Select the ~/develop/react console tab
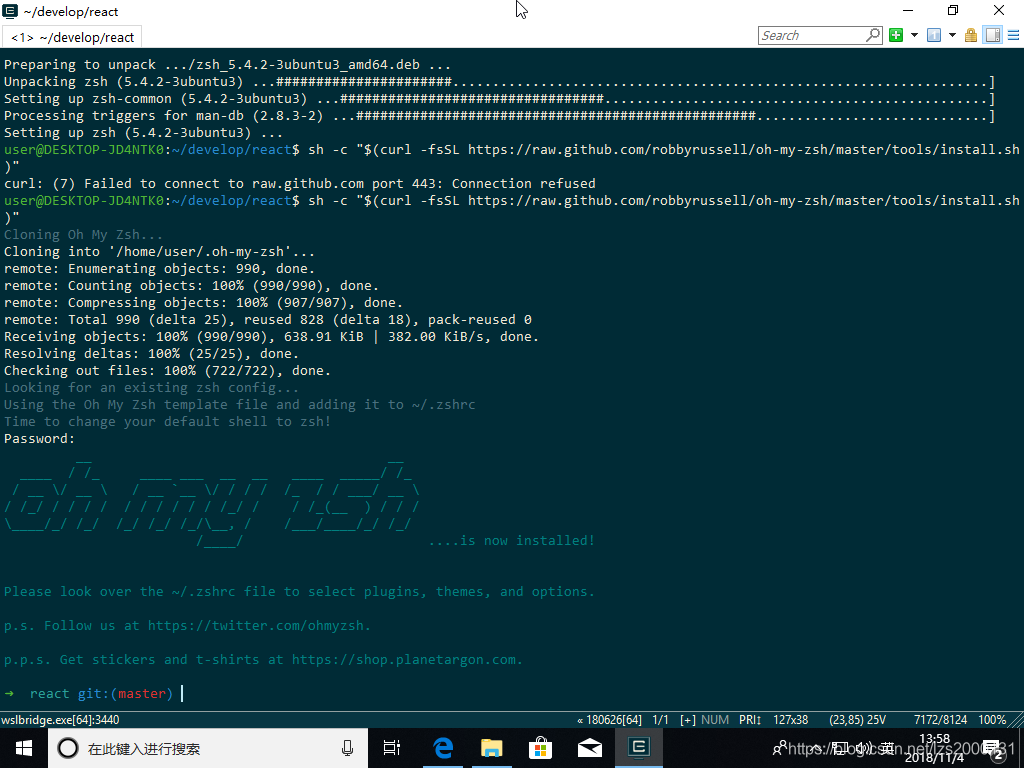This screenshot has width=1024, height=768. click(72, 37)
